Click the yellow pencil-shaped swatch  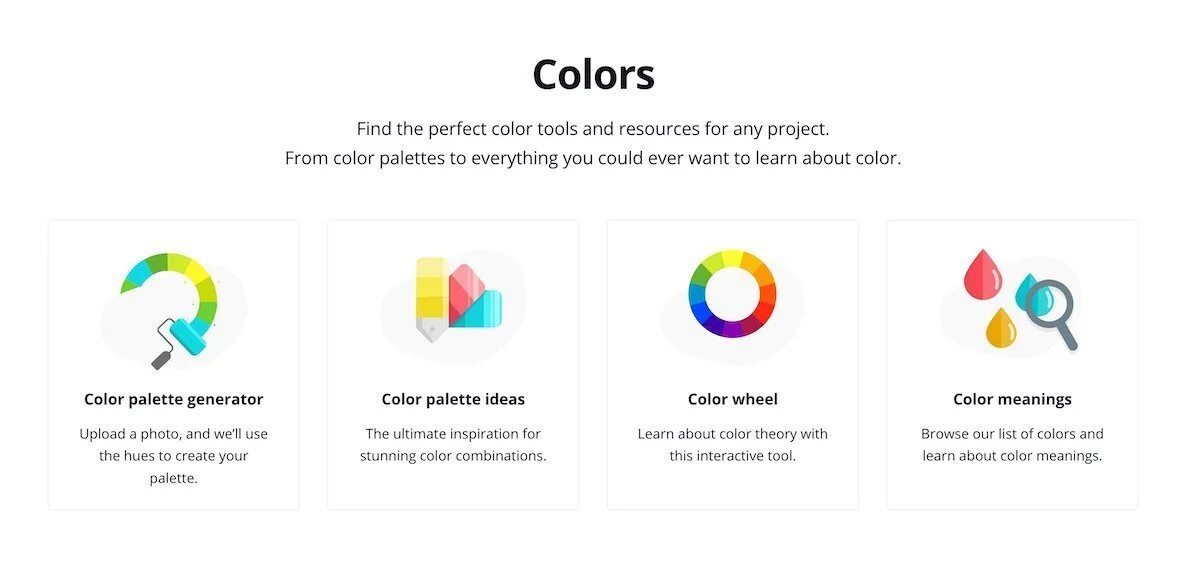[x=431, y=299]
